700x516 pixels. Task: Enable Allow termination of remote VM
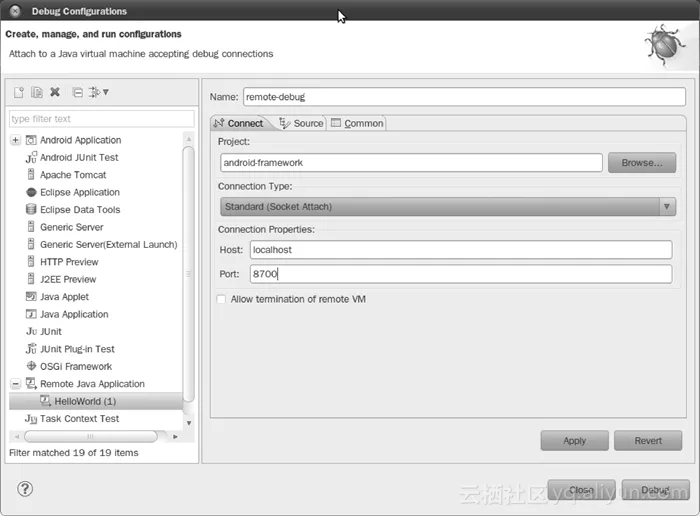click(x=222, y=299)
